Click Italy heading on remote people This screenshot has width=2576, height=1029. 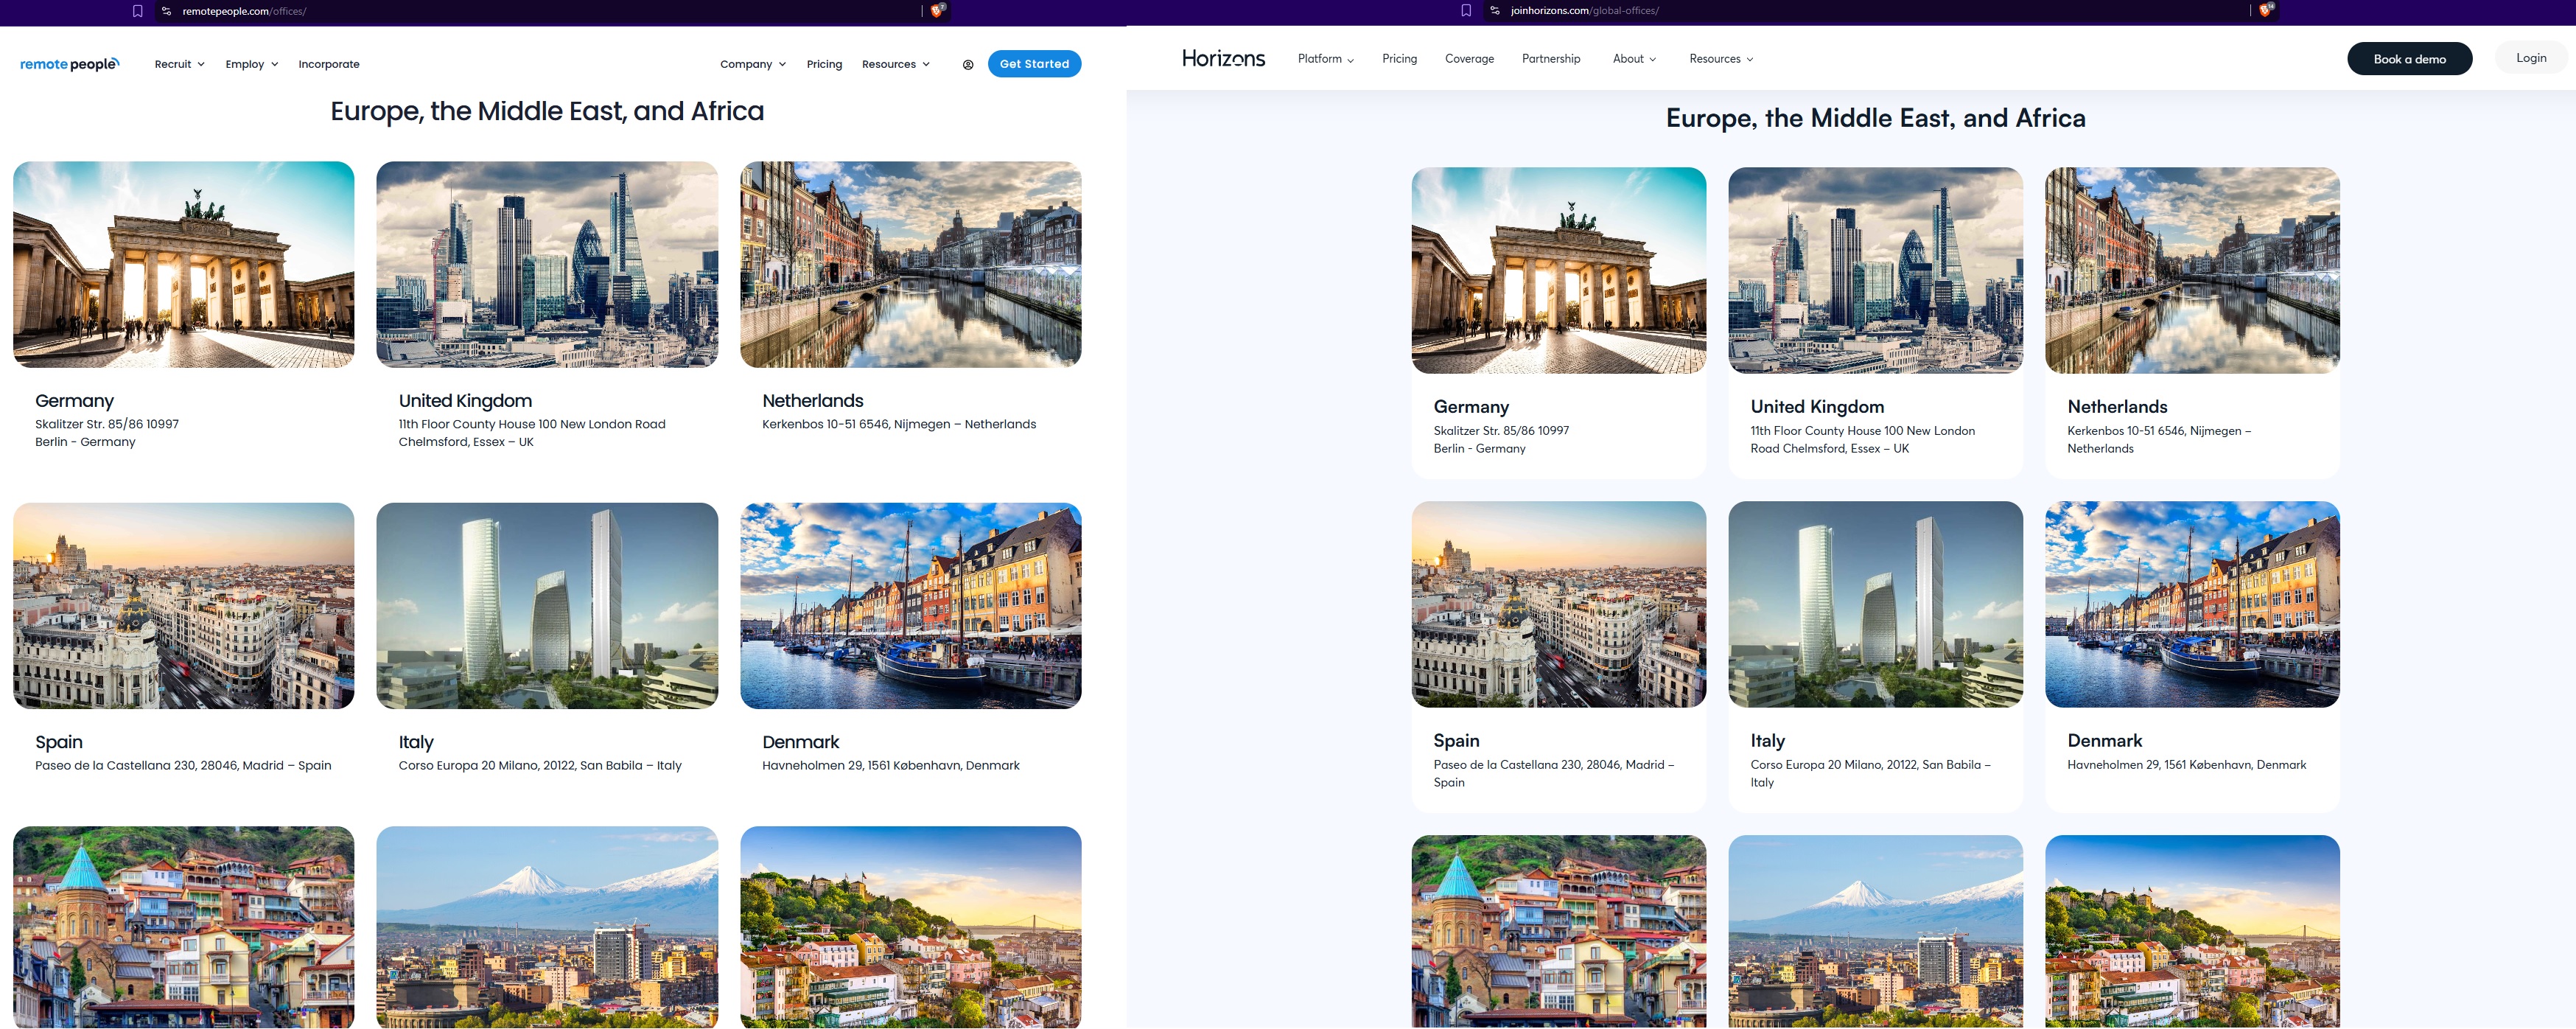coord(416,742)
